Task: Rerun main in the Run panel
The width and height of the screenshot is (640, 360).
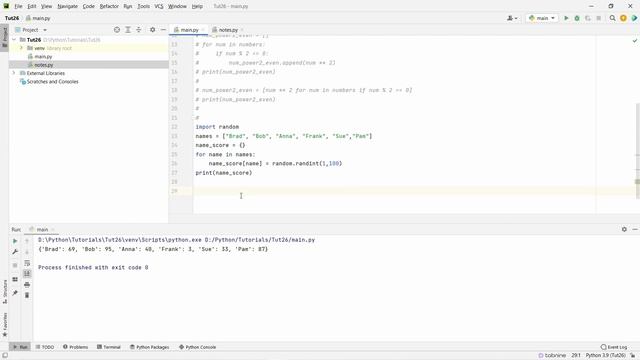Action: pos(15,241)
